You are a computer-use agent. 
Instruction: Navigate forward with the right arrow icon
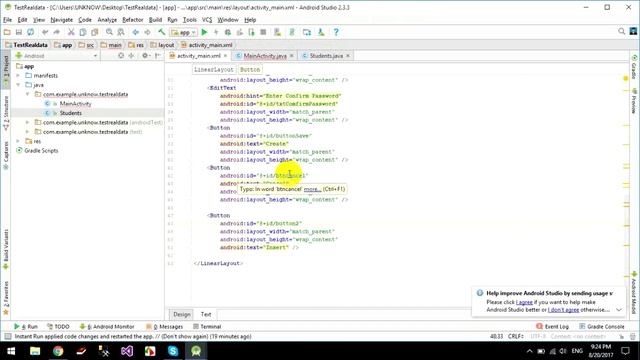tap(147, 32)
